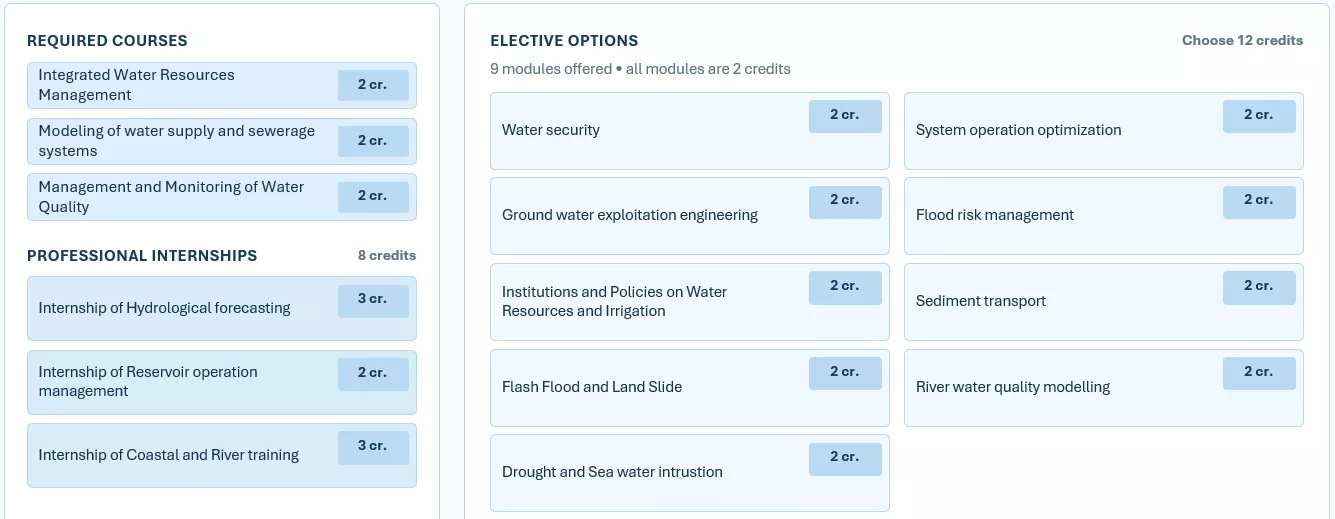Choose the Sediment transport module
The height and width of the screenshot is (519, 1335).
[x=1103, y=302]
